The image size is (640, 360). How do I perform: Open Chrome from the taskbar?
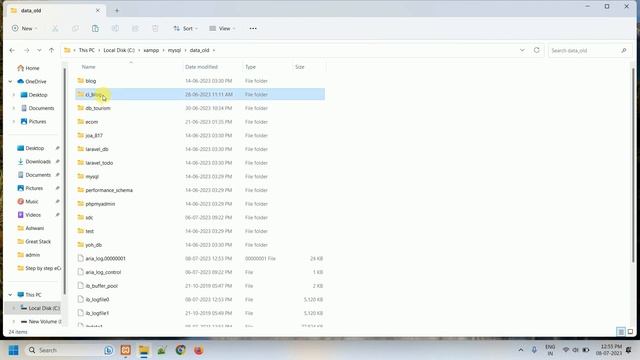pyautogui.click(x=180, y=350)
